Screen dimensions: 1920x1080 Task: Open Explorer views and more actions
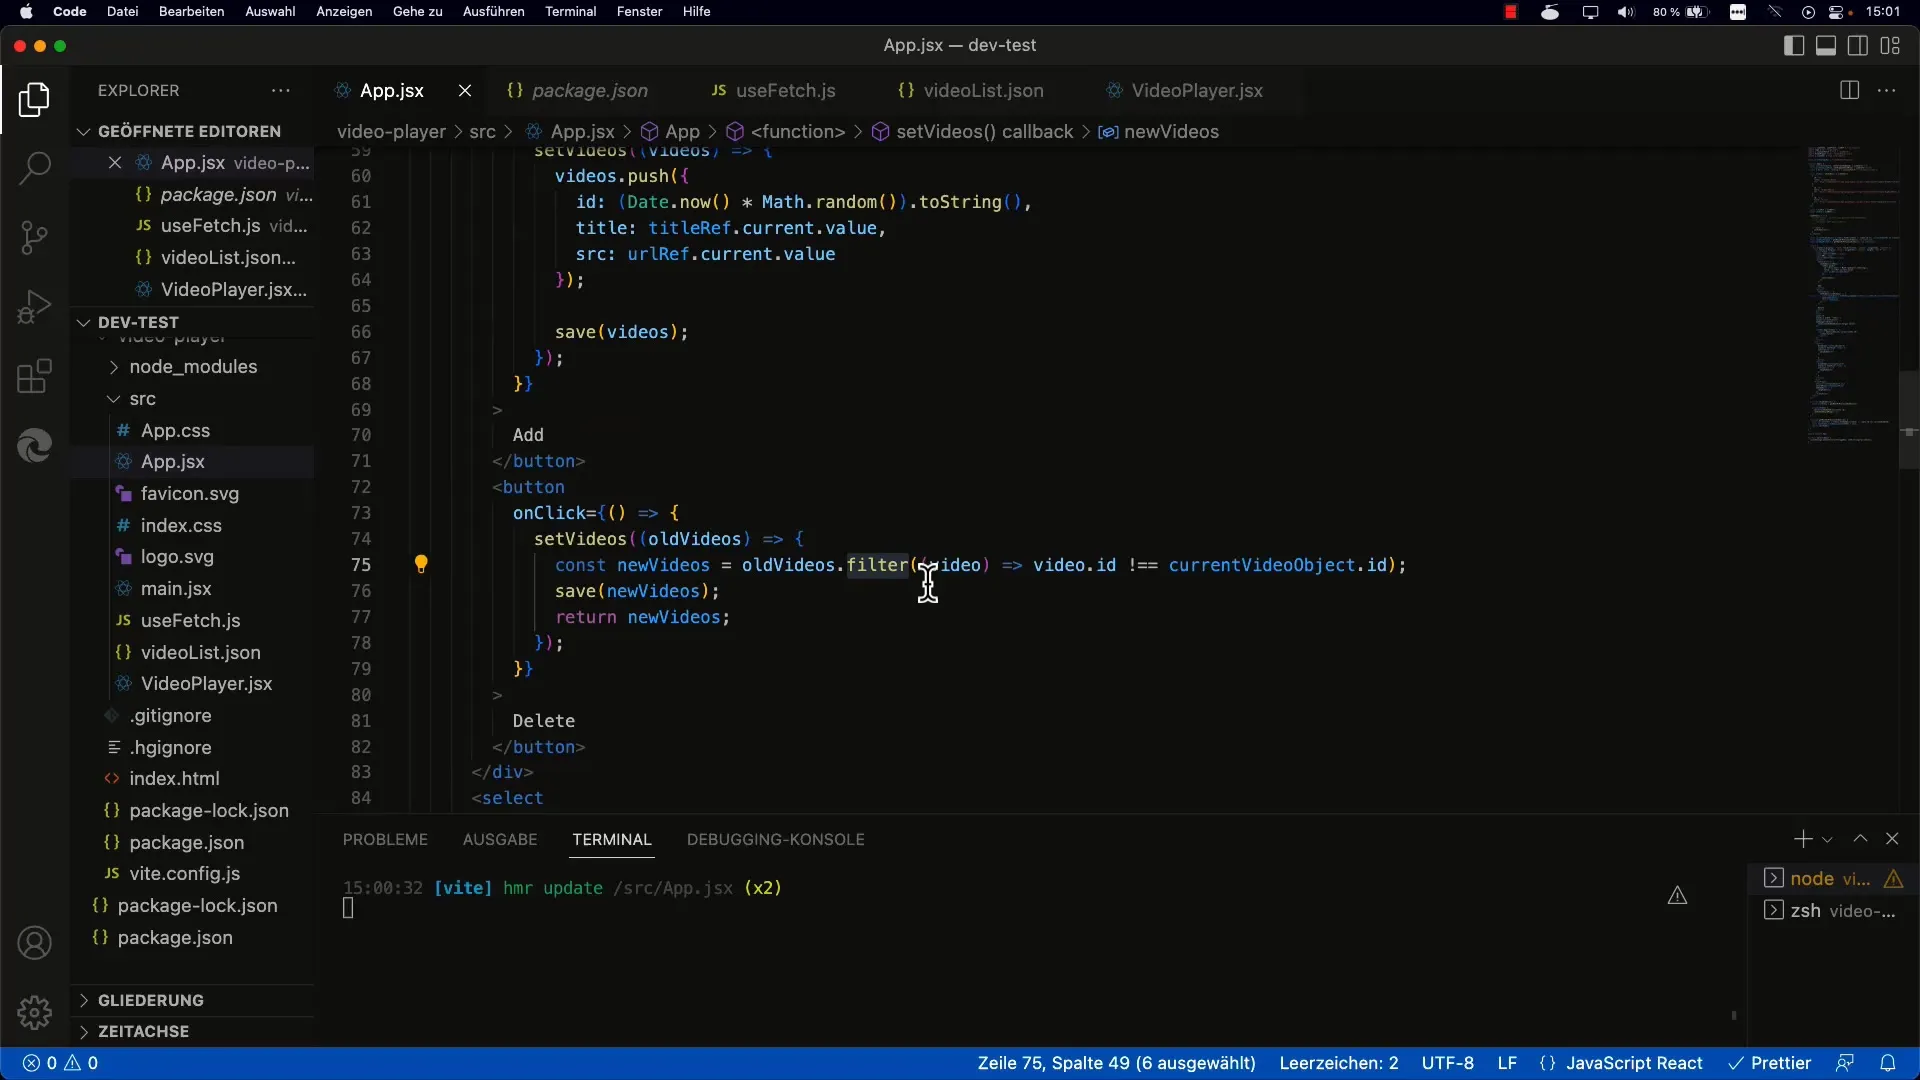(281, 90)
